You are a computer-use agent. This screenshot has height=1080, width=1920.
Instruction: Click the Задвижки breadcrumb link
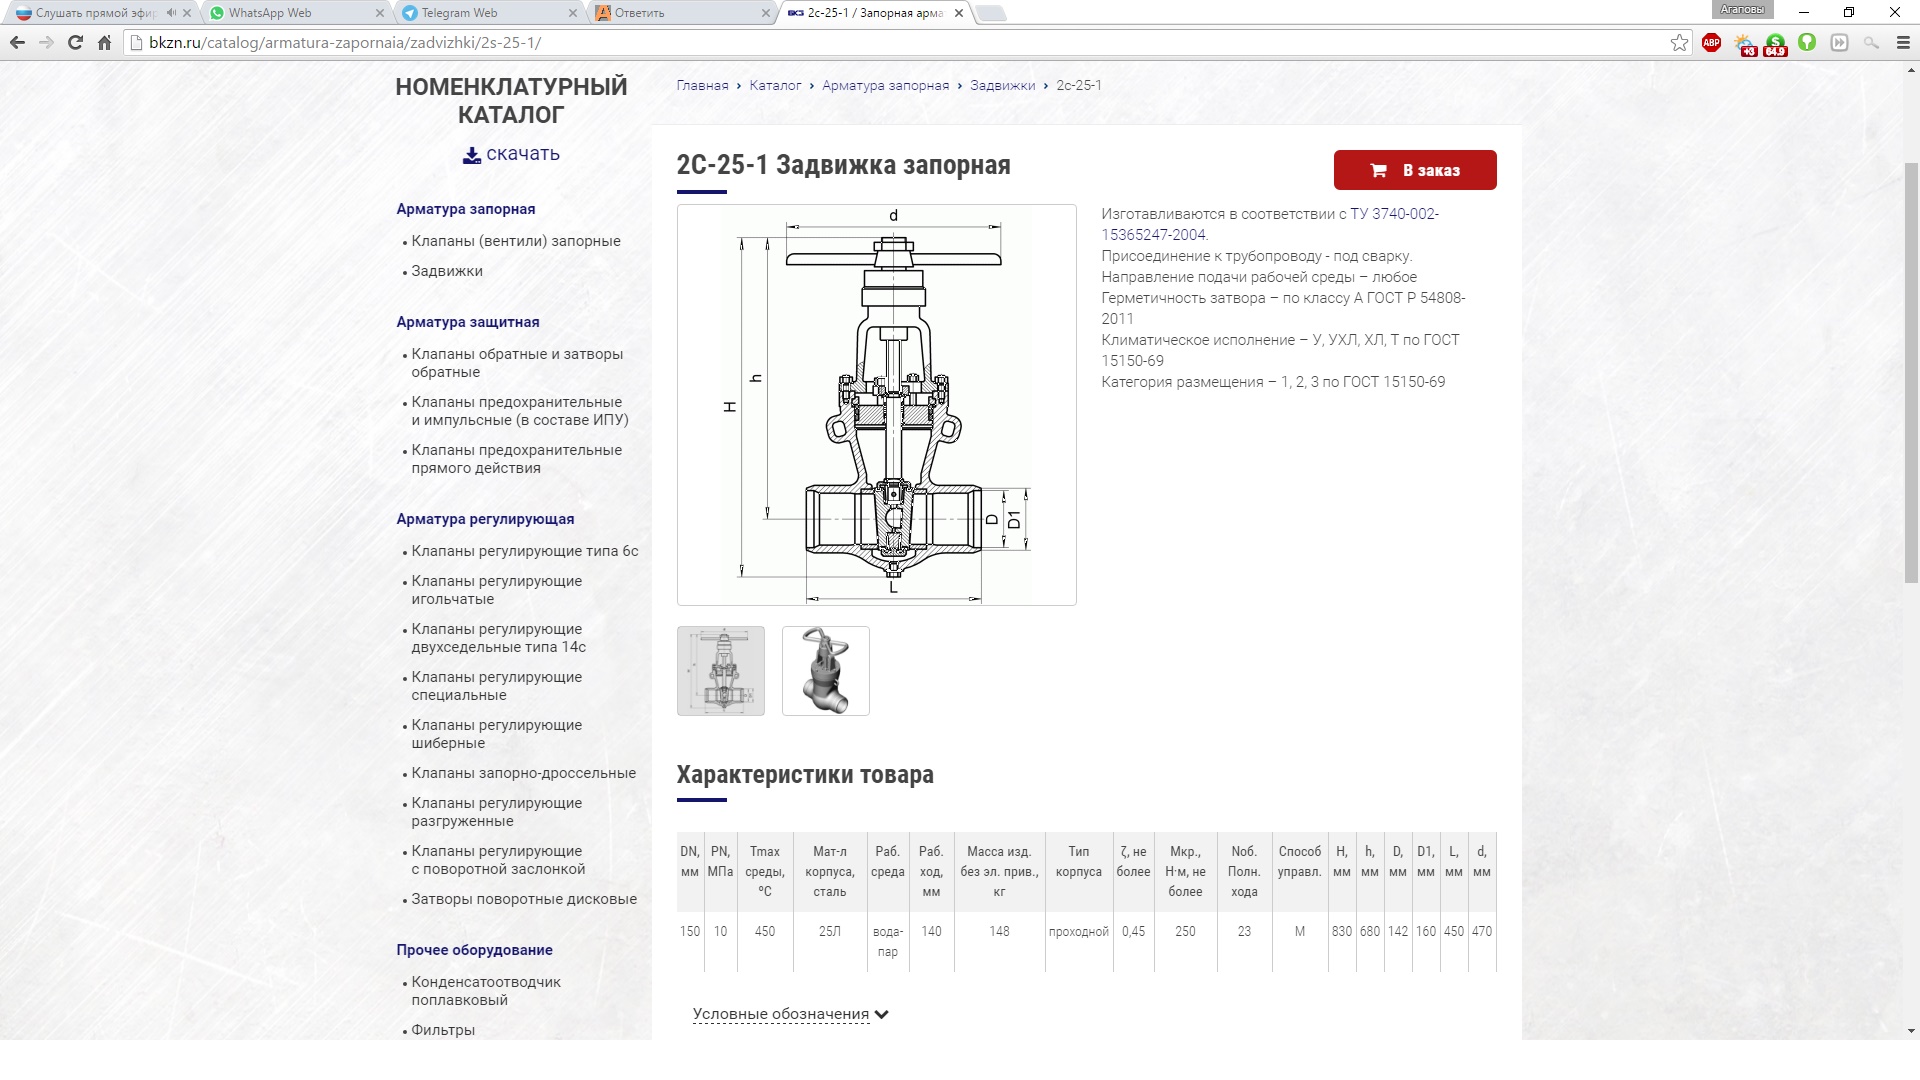click(x=1002, y=86)
